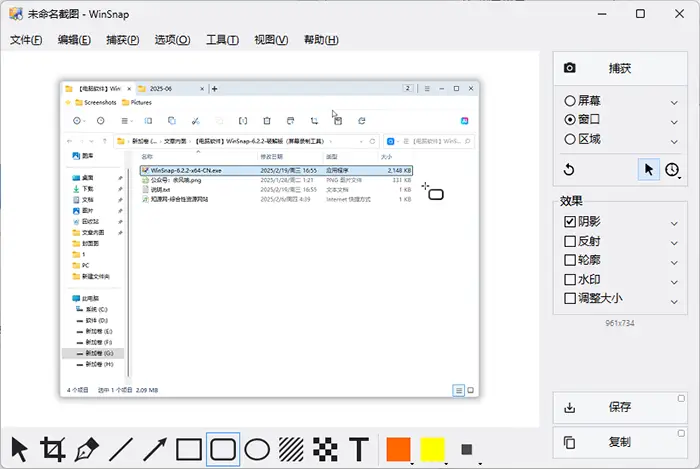Viewport: 700px width, 469px height.
Task: Enable the 调整大小 checkbox
Action: coord(570,298)
